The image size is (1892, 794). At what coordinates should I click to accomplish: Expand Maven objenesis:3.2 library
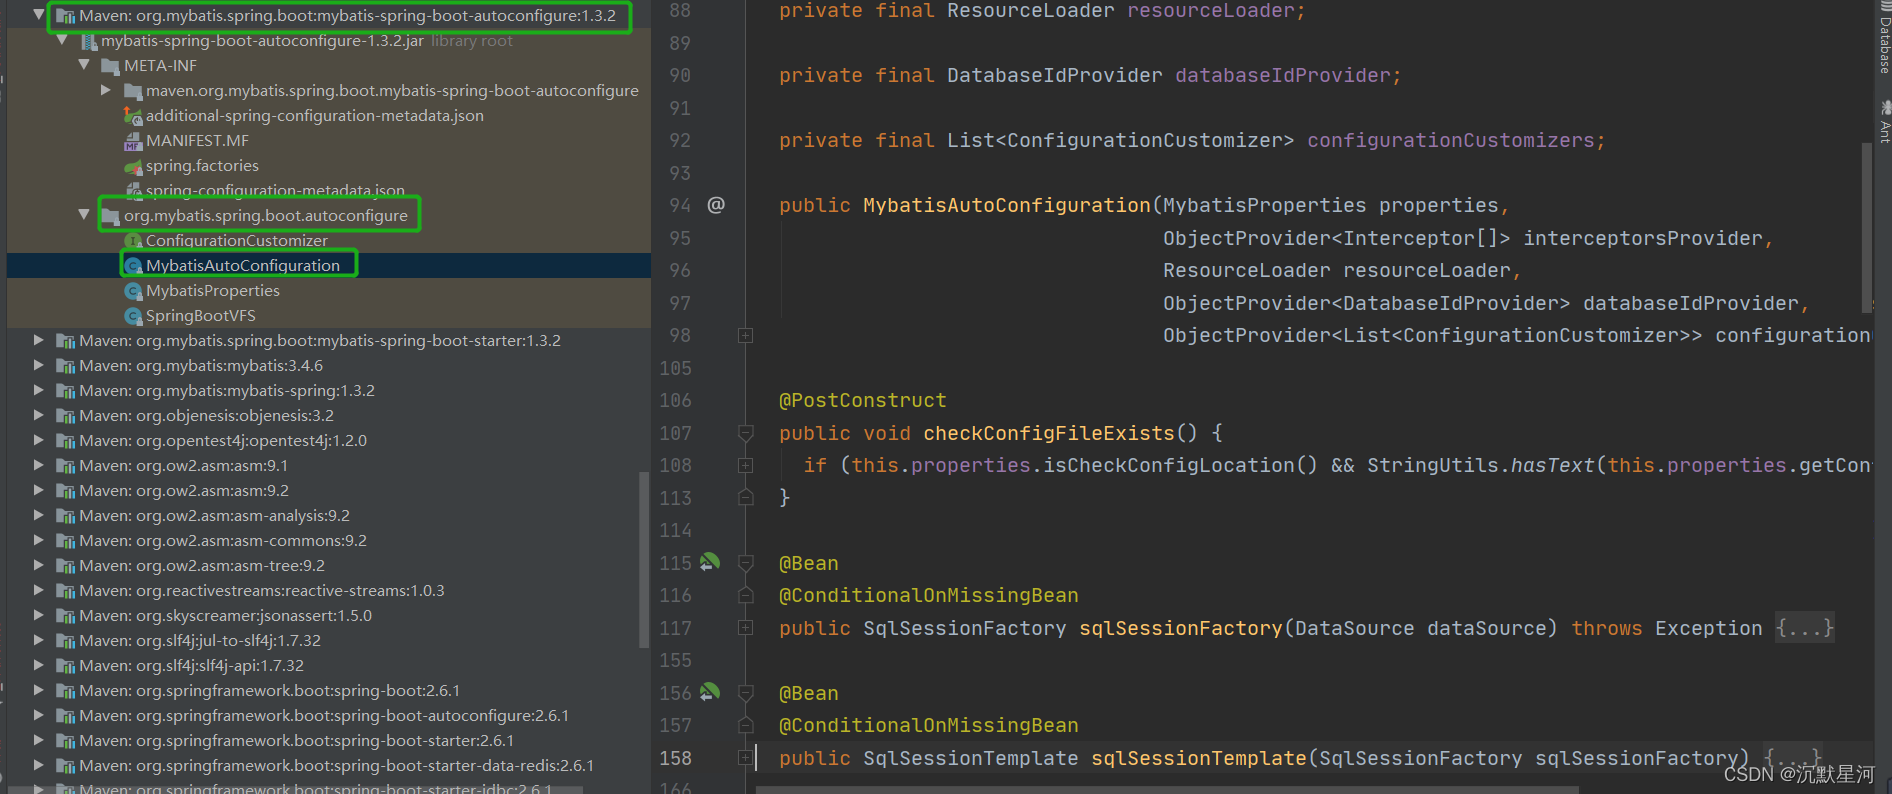39,415
